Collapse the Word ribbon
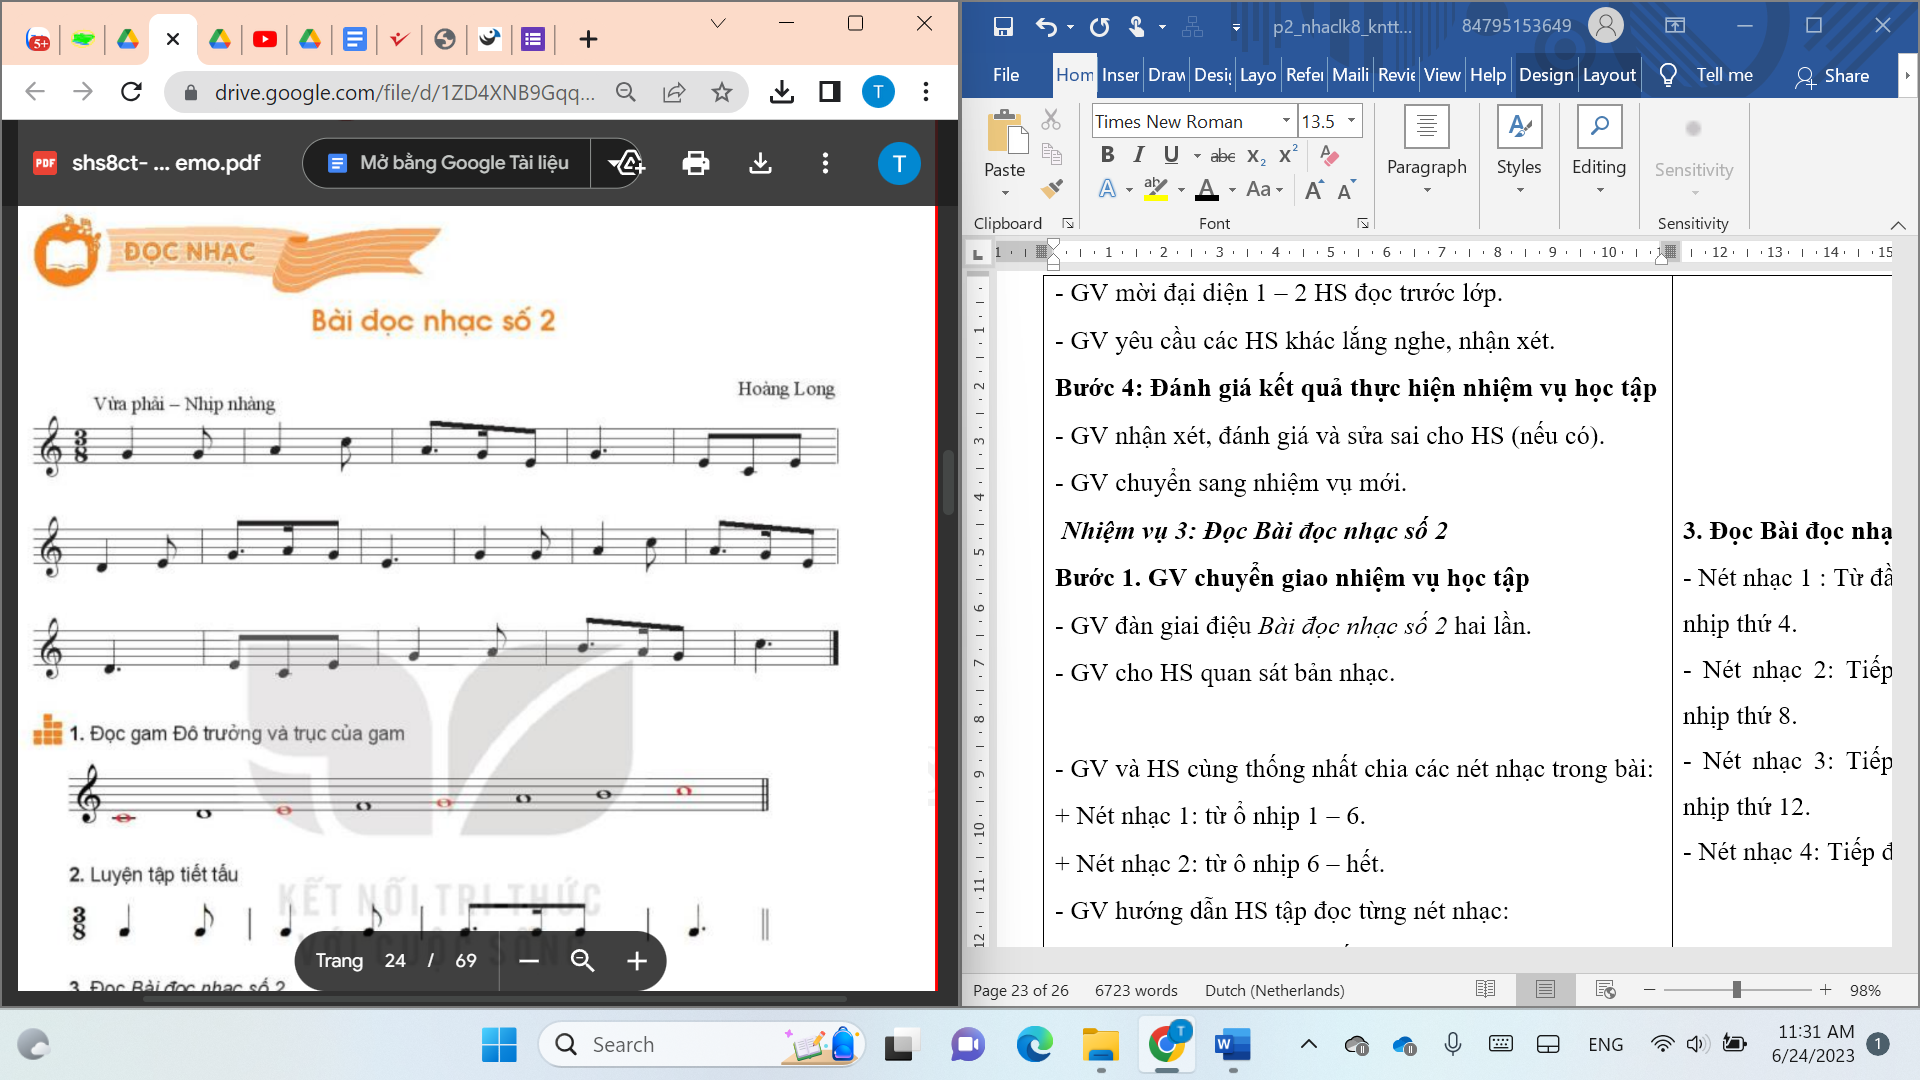 tap(1898, 224)
